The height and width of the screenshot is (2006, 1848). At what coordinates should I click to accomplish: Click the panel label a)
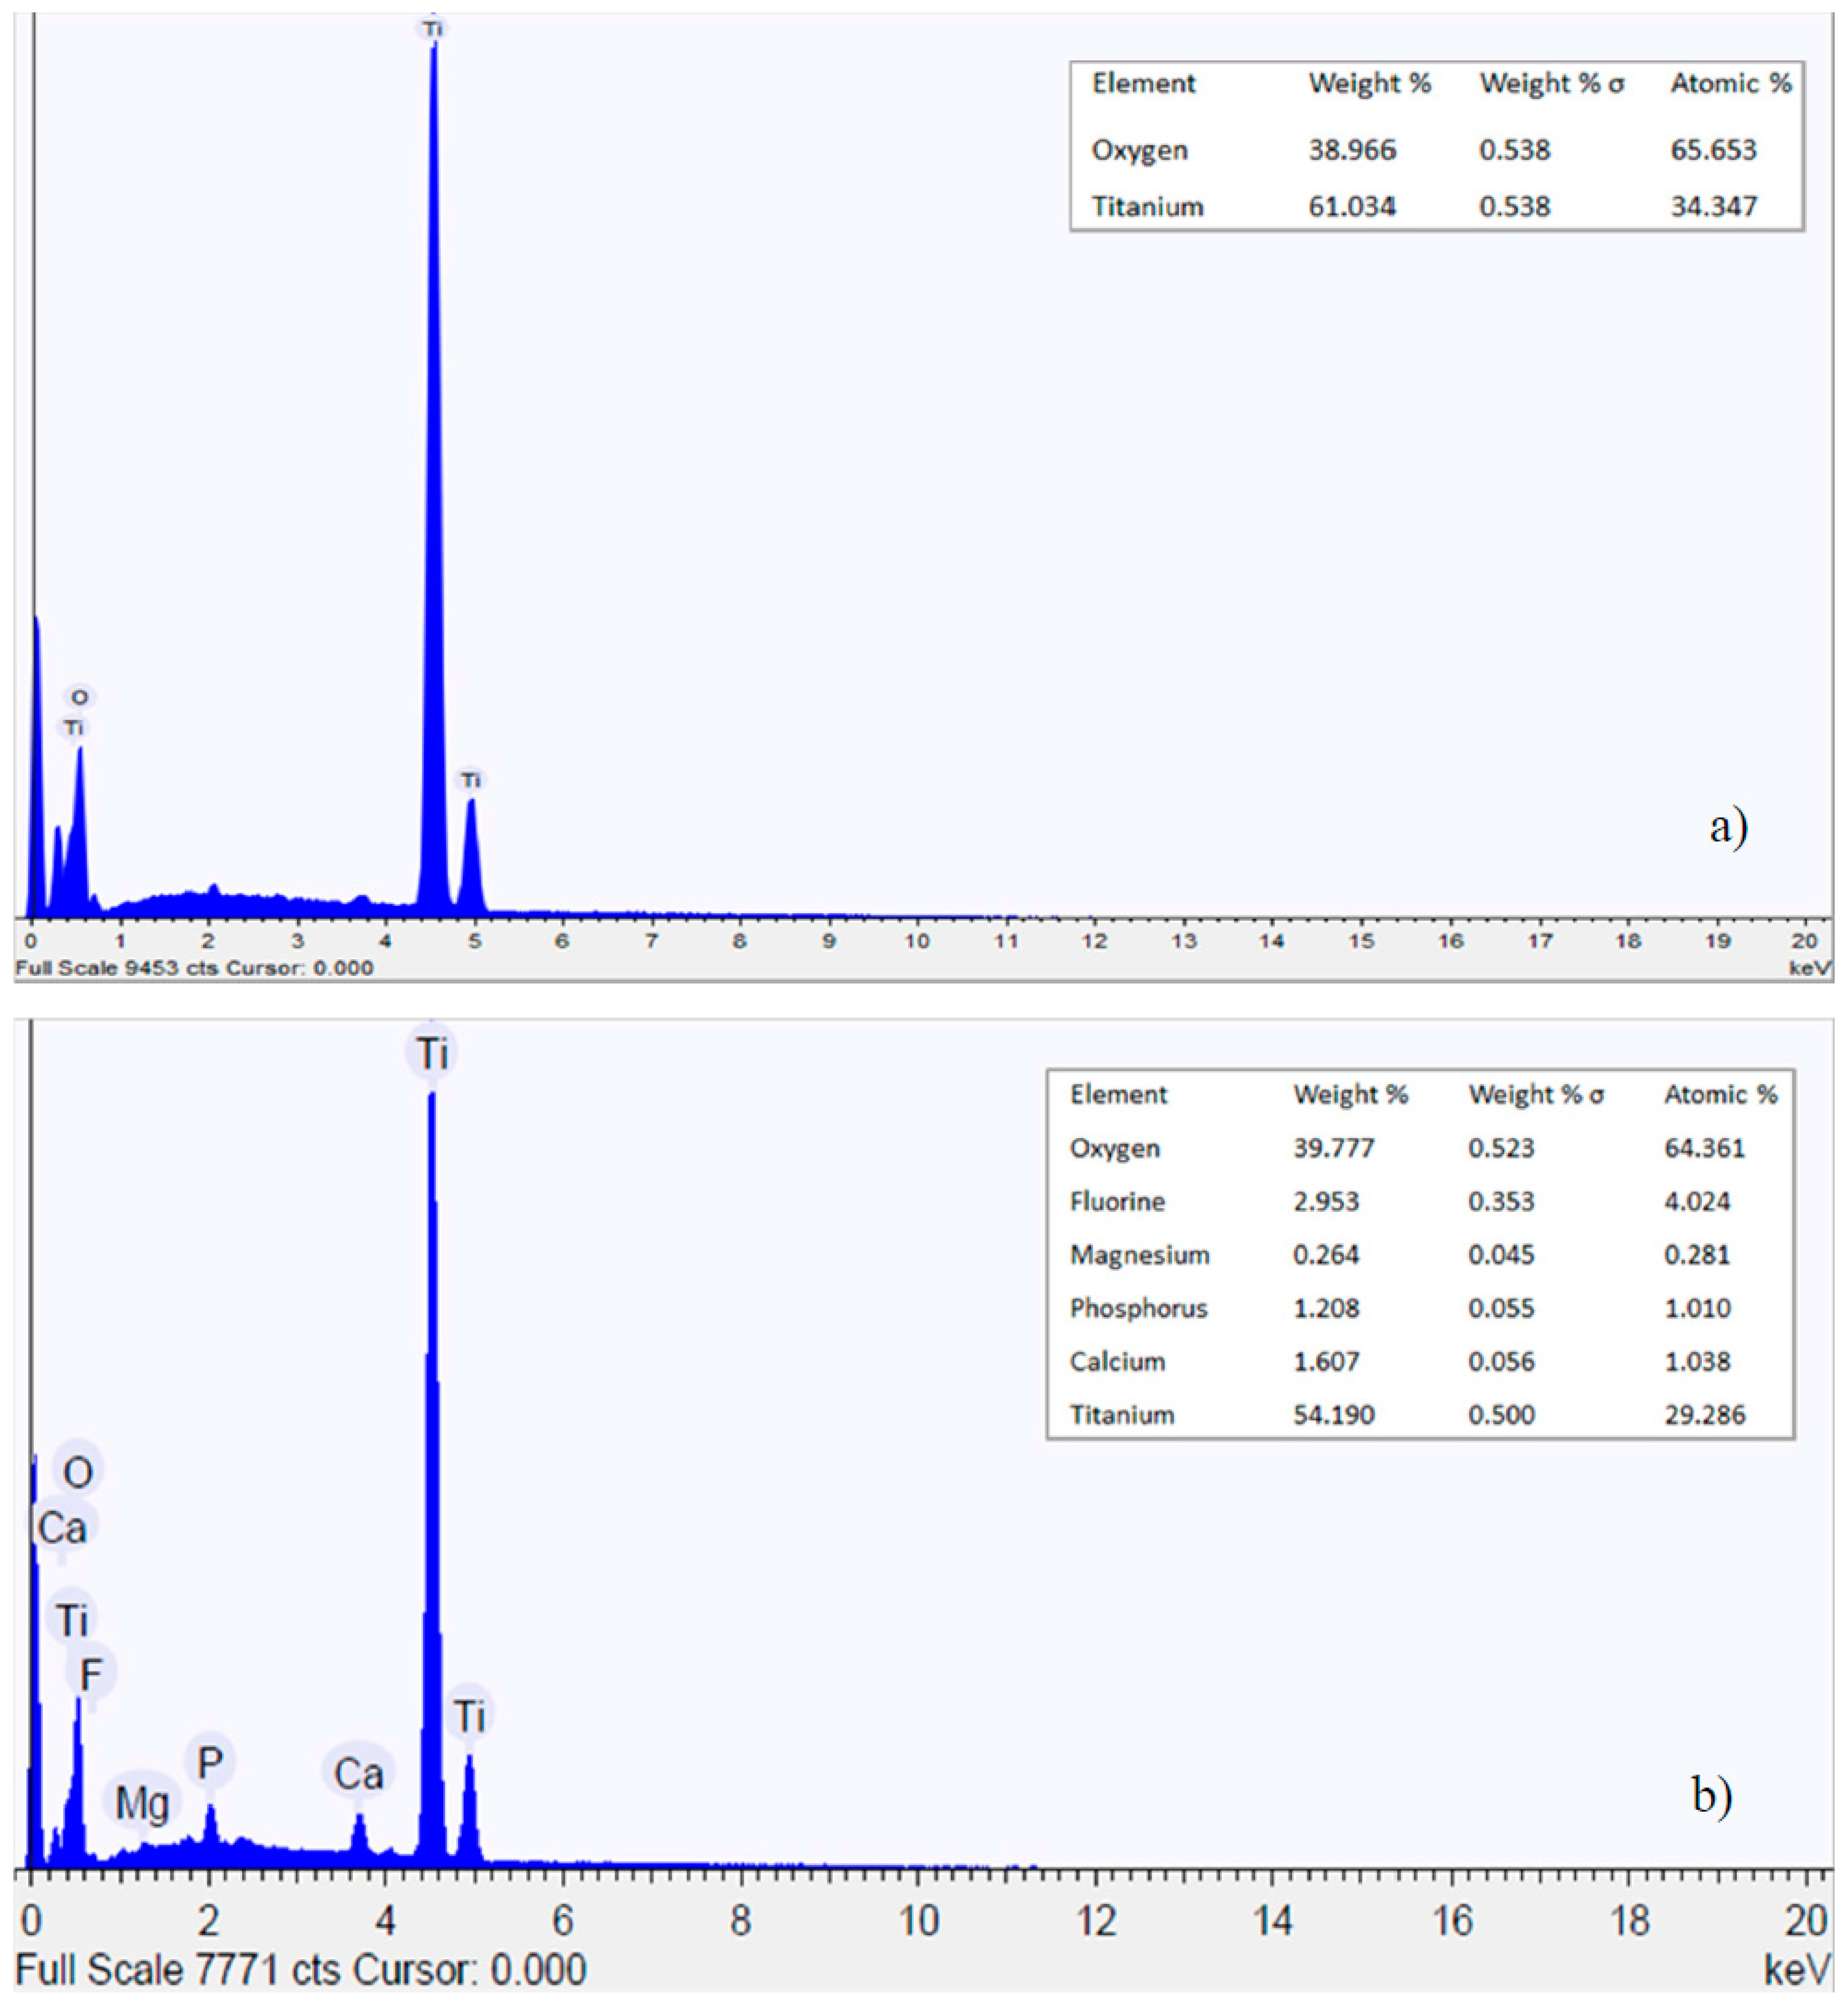[1728, 827]
